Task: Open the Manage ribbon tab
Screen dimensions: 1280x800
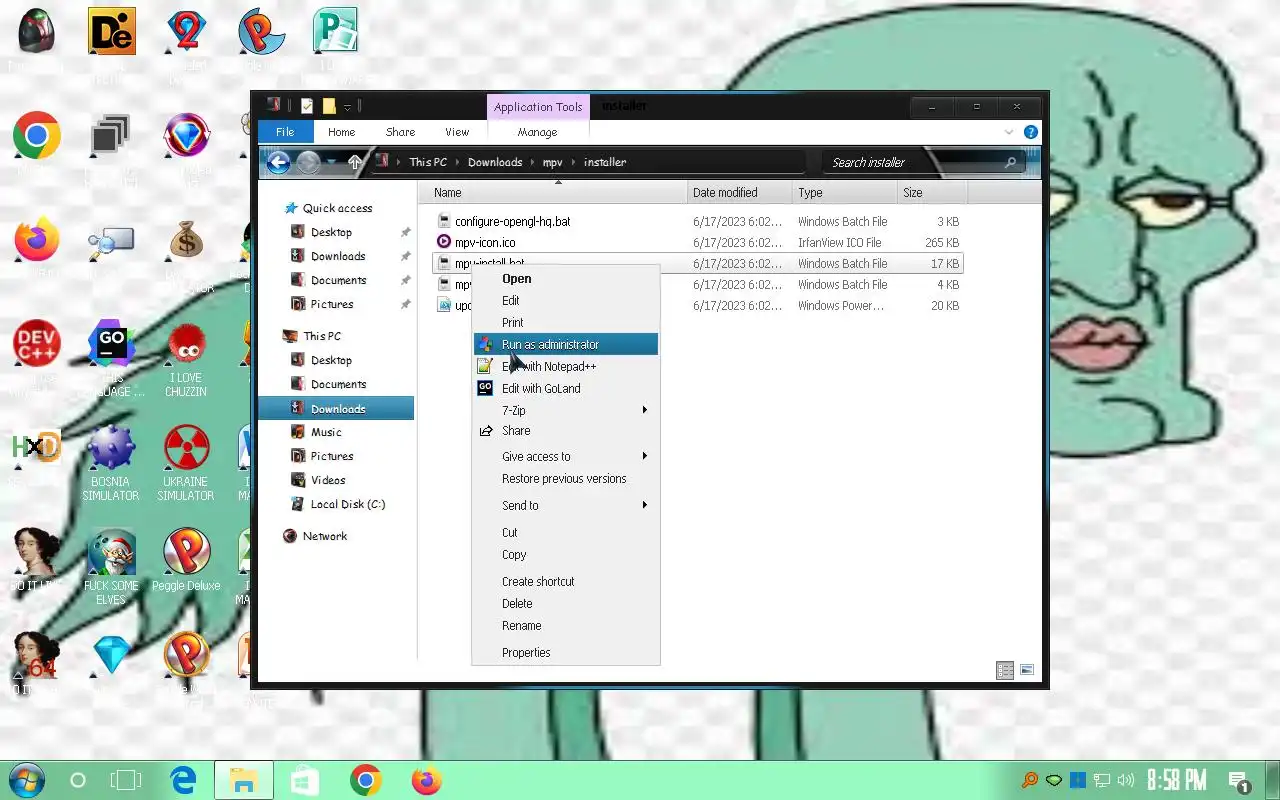Action: pyautogui.click(x=537, y=132)
